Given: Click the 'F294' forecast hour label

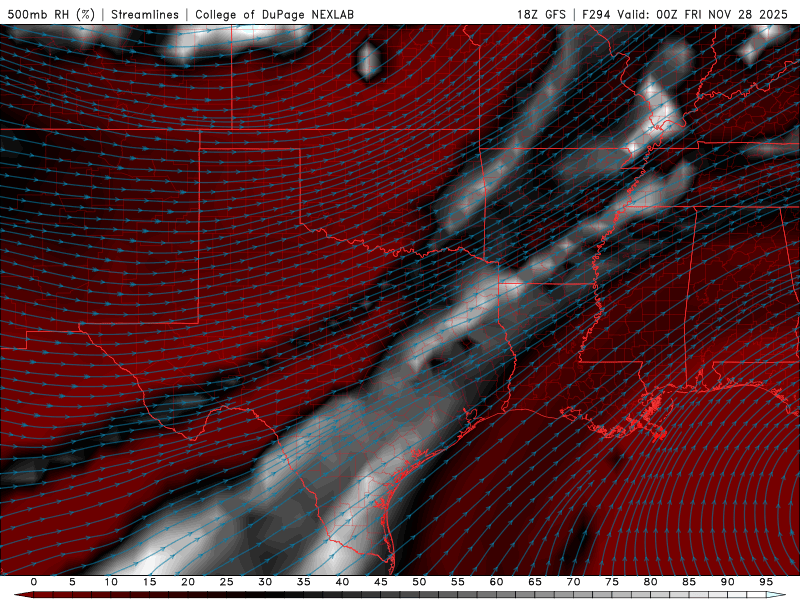Looking at the screenshot, I should 596,14.
